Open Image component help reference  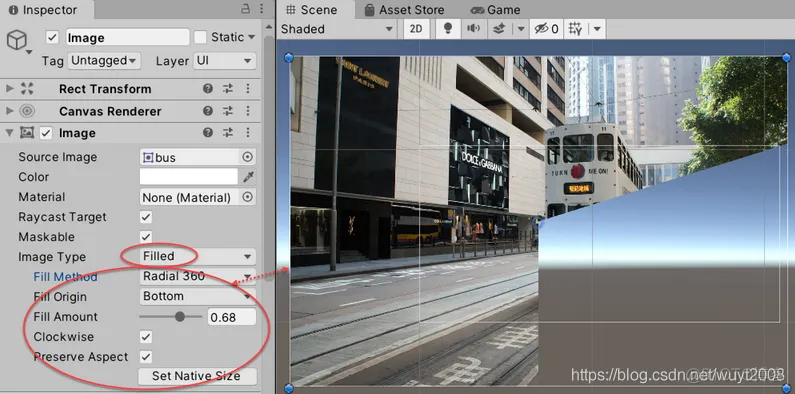click(208, 133)
